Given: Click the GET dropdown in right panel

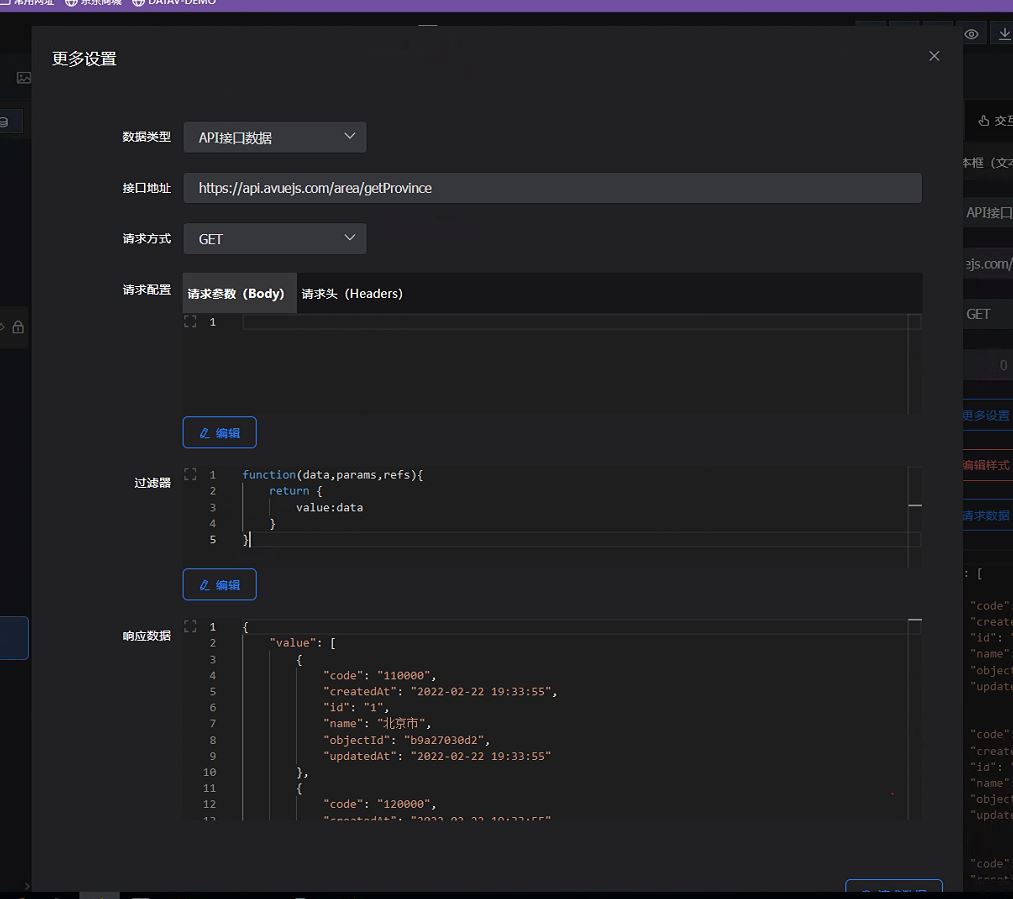Looking at the screenshot, I should 988,314.
